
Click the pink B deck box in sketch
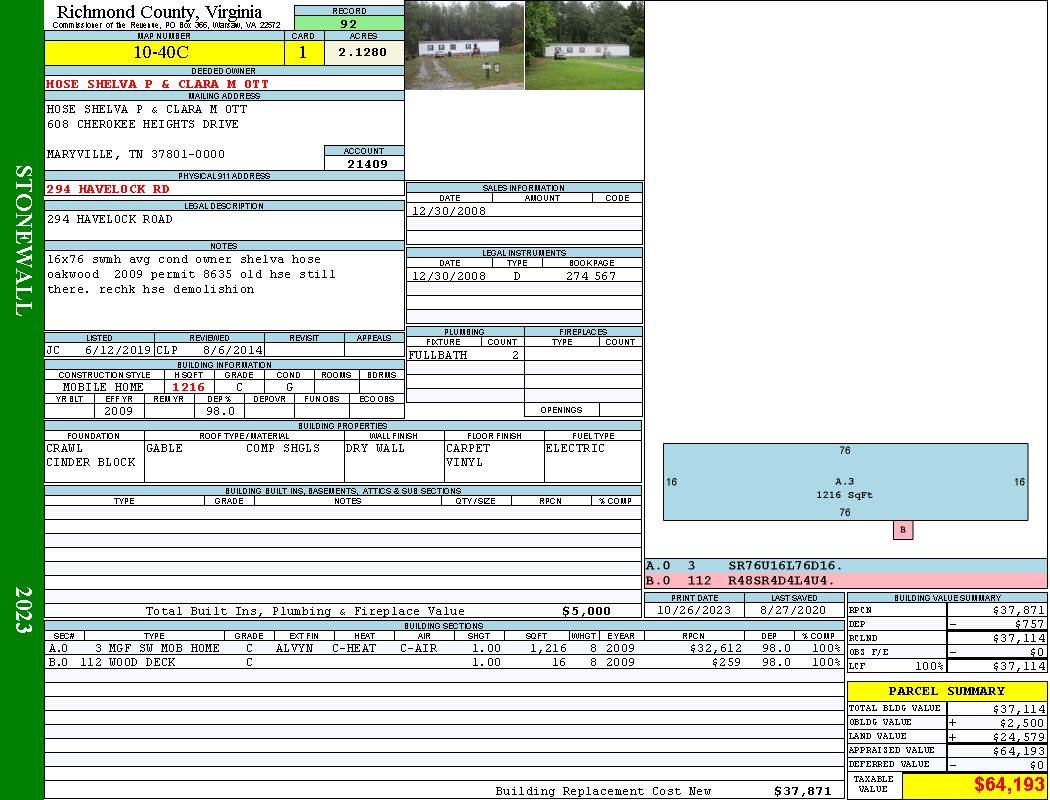pos(902,530)
